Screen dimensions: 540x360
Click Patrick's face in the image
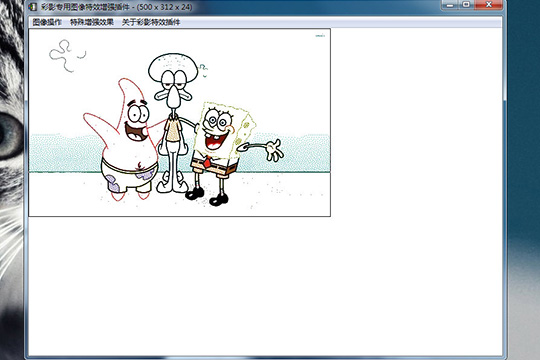pyautogui.click(x=138, y=122)
